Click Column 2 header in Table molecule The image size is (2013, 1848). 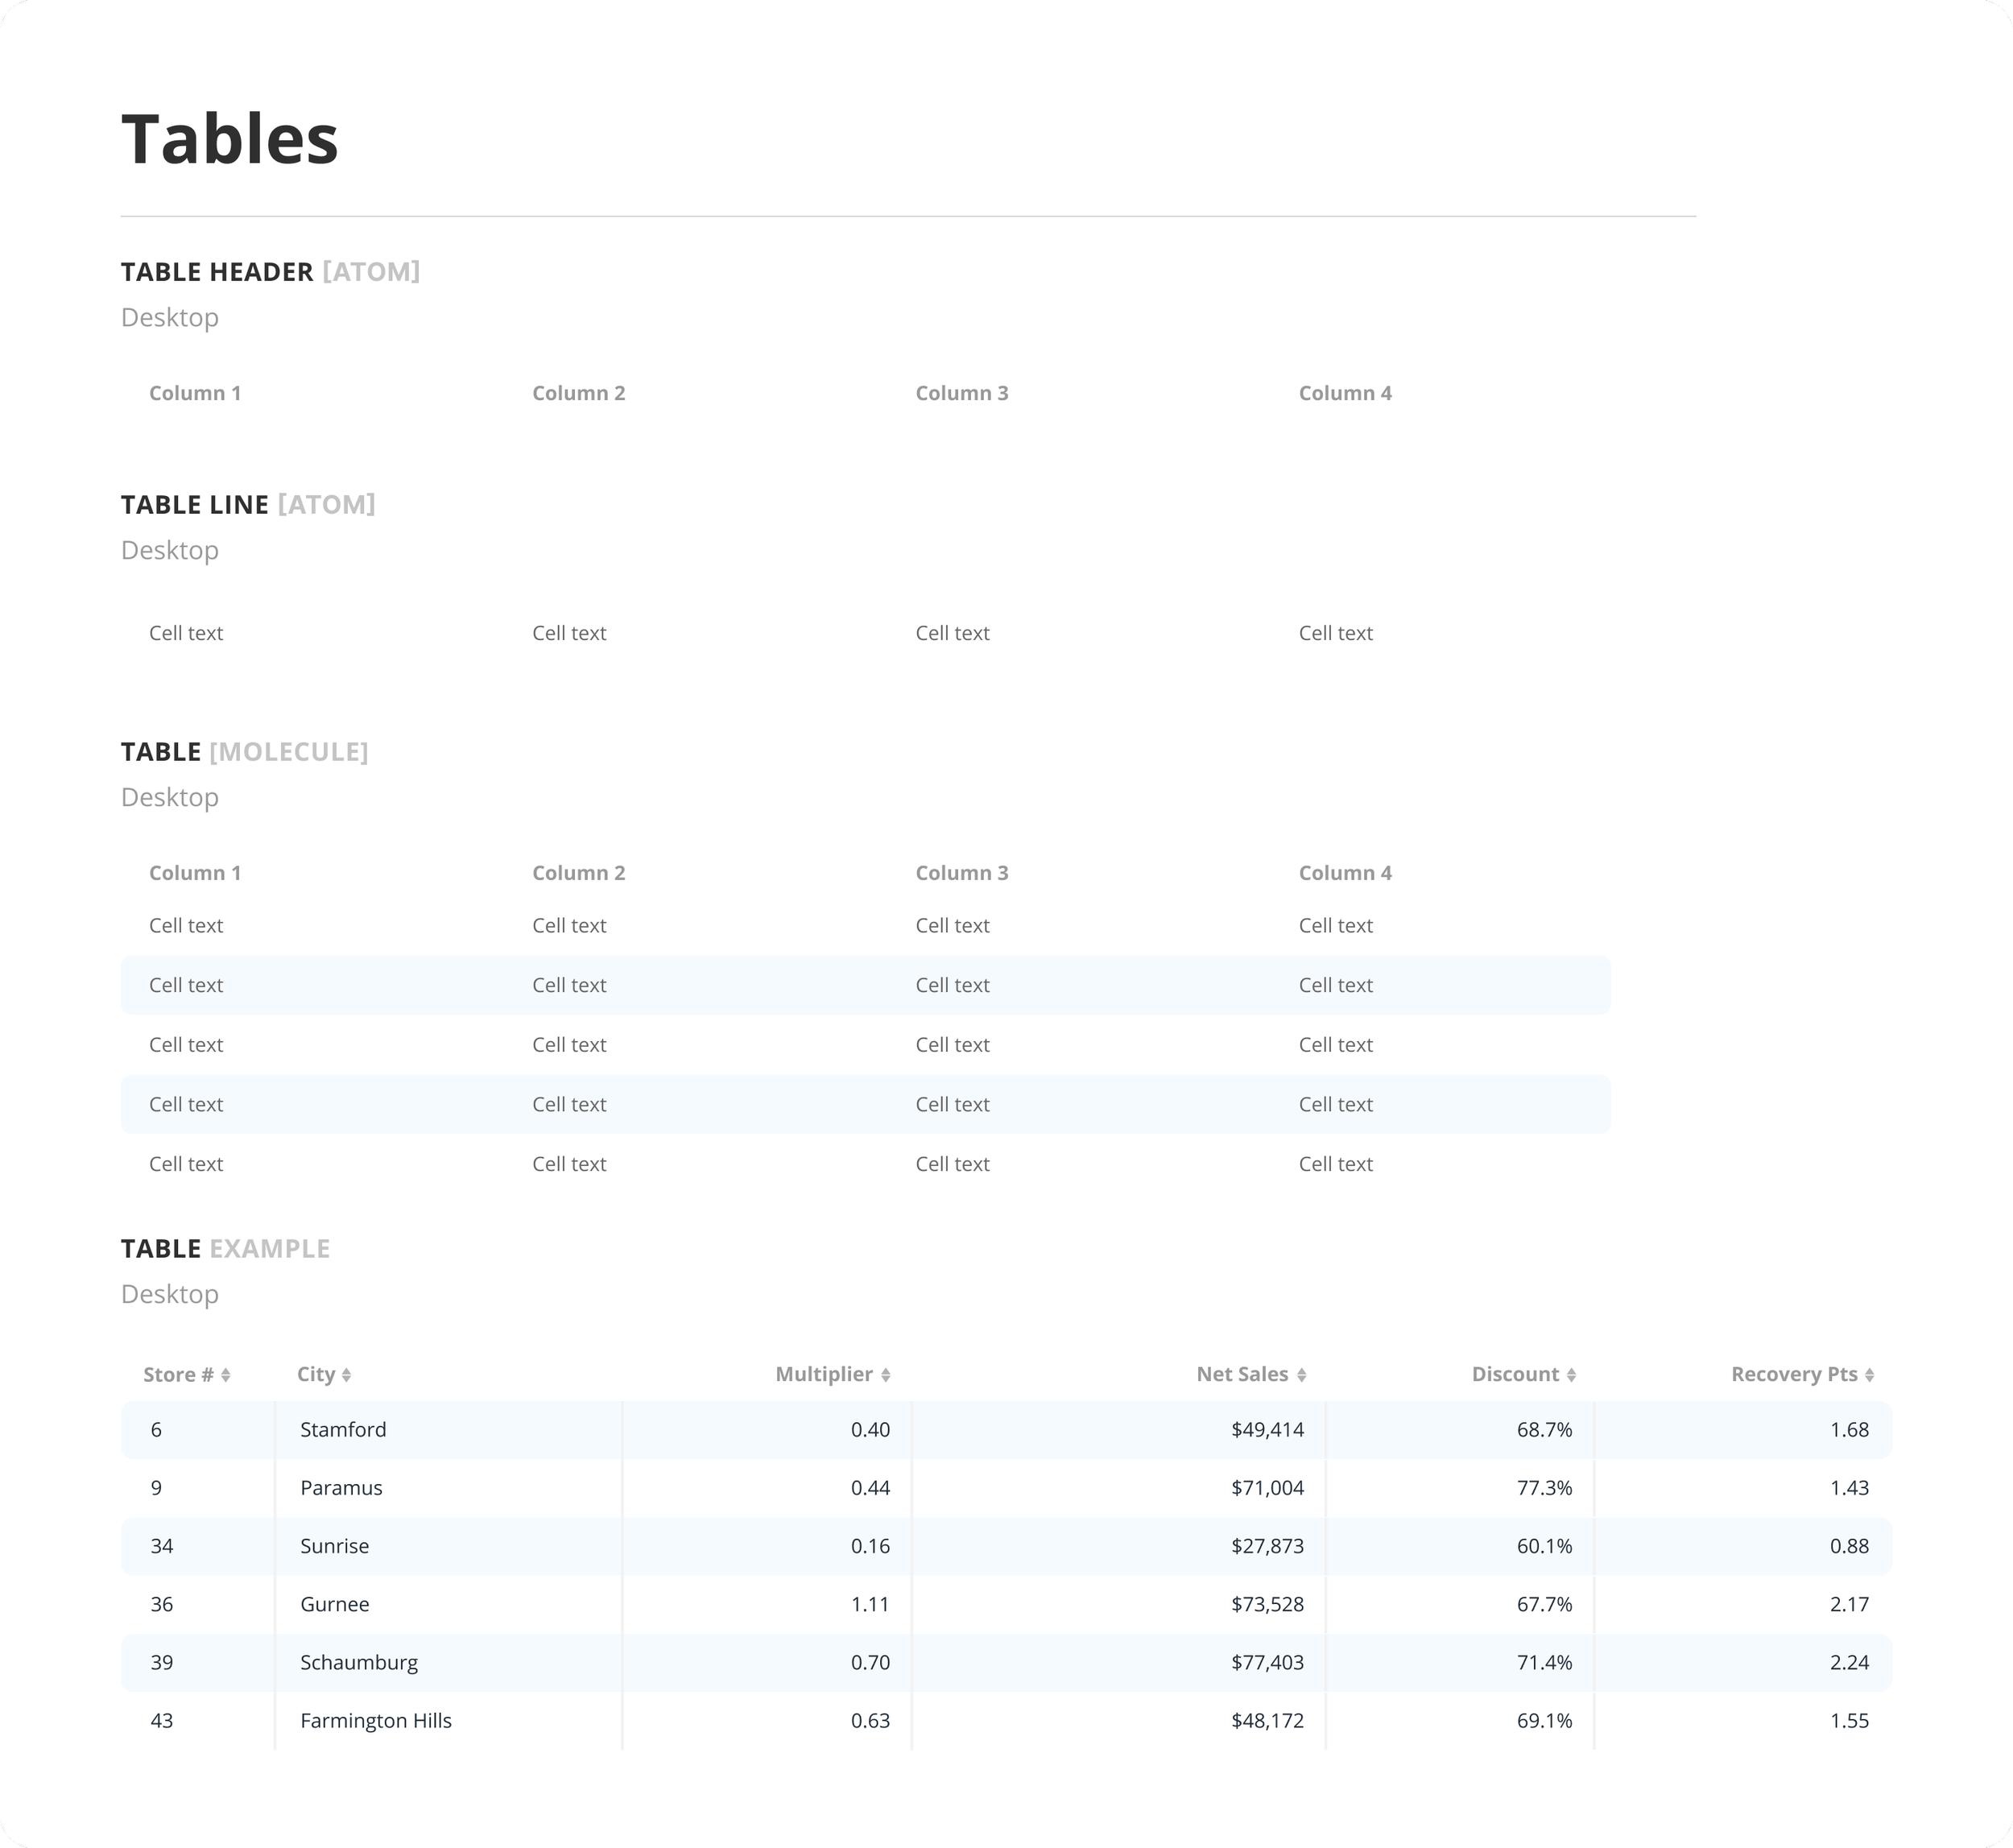[579, 873]
